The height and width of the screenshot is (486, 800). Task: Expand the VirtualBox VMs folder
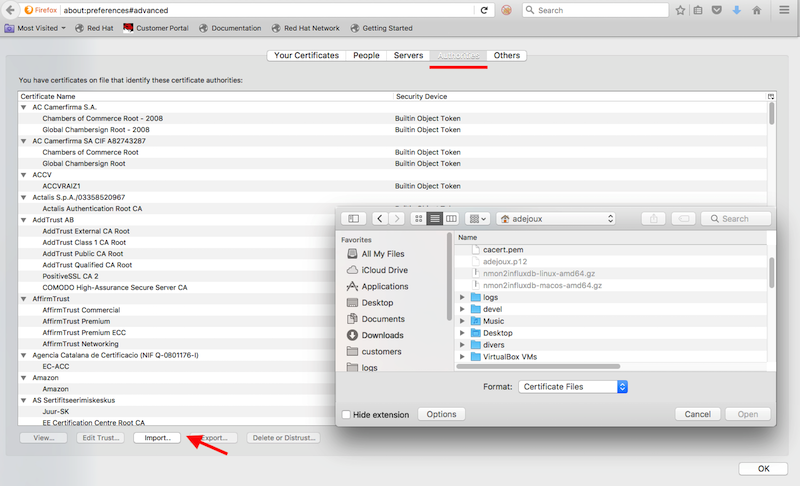click(x=462, y=357)
